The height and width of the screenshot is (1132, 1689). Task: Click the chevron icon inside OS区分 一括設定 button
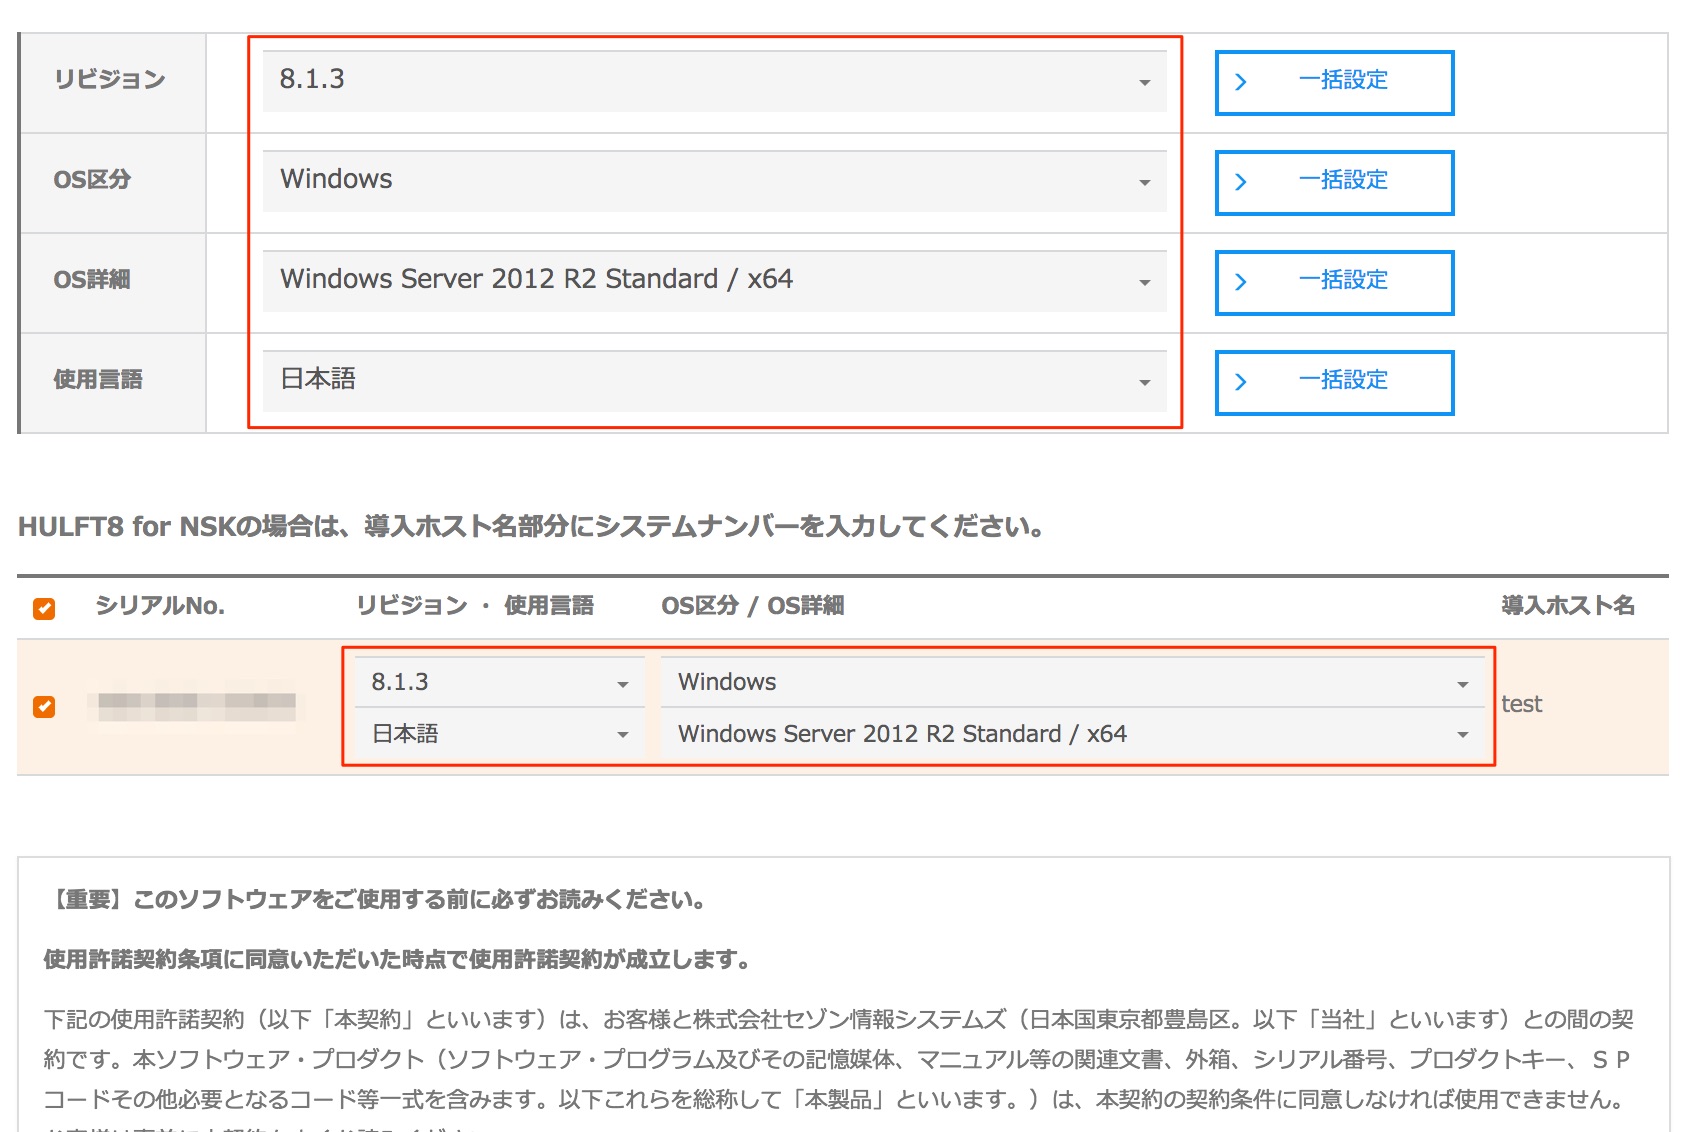(x=1243, y=181)
